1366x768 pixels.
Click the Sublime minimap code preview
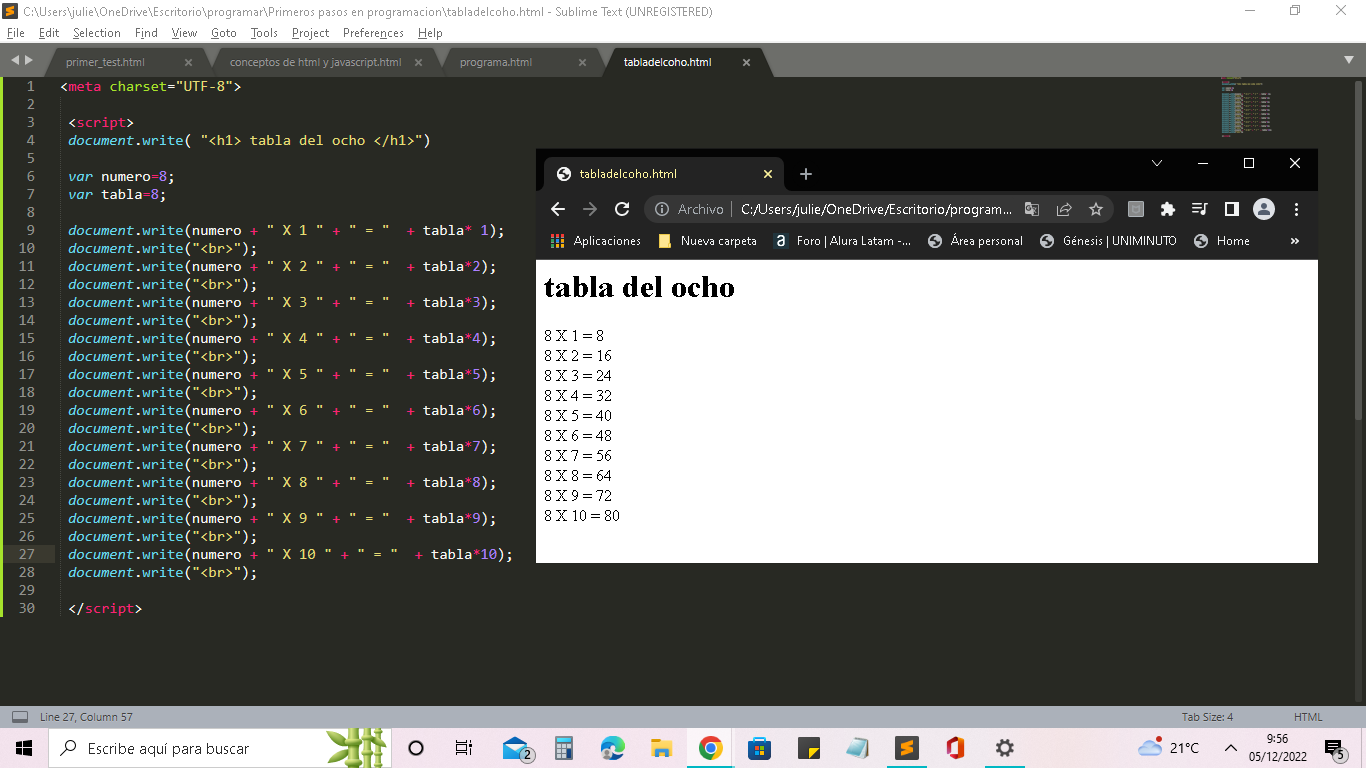click(x=1246, y=106)
